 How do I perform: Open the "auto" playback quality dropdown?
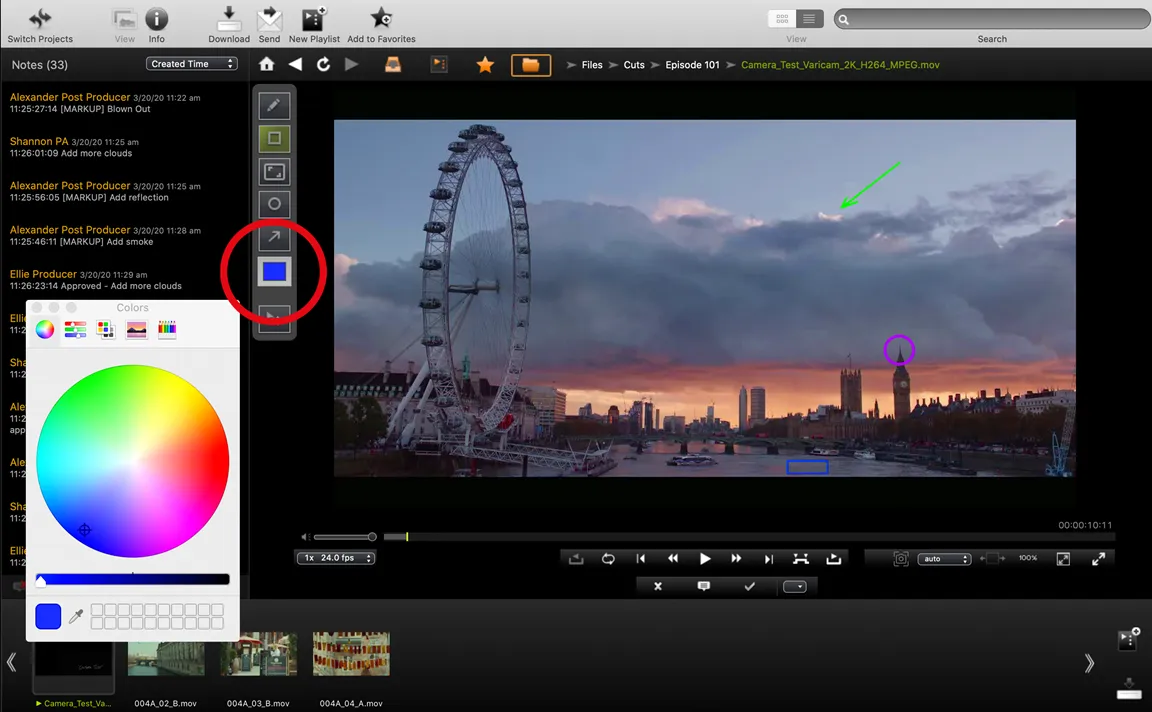944,559
